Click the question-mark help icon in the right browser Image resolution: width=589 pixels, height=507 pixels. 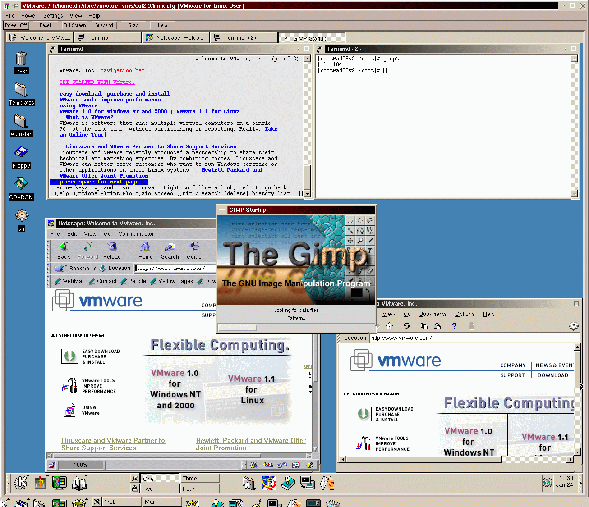(x=454, y=326)
